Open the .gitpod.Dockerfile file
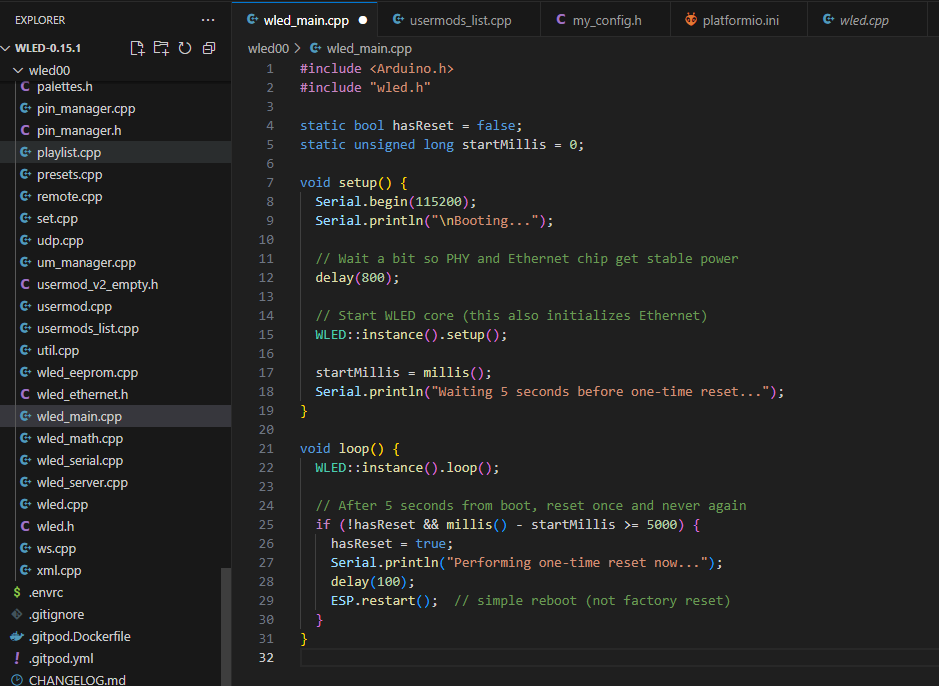This screenshot has height=686, width=939. click(x=79, y=636)
